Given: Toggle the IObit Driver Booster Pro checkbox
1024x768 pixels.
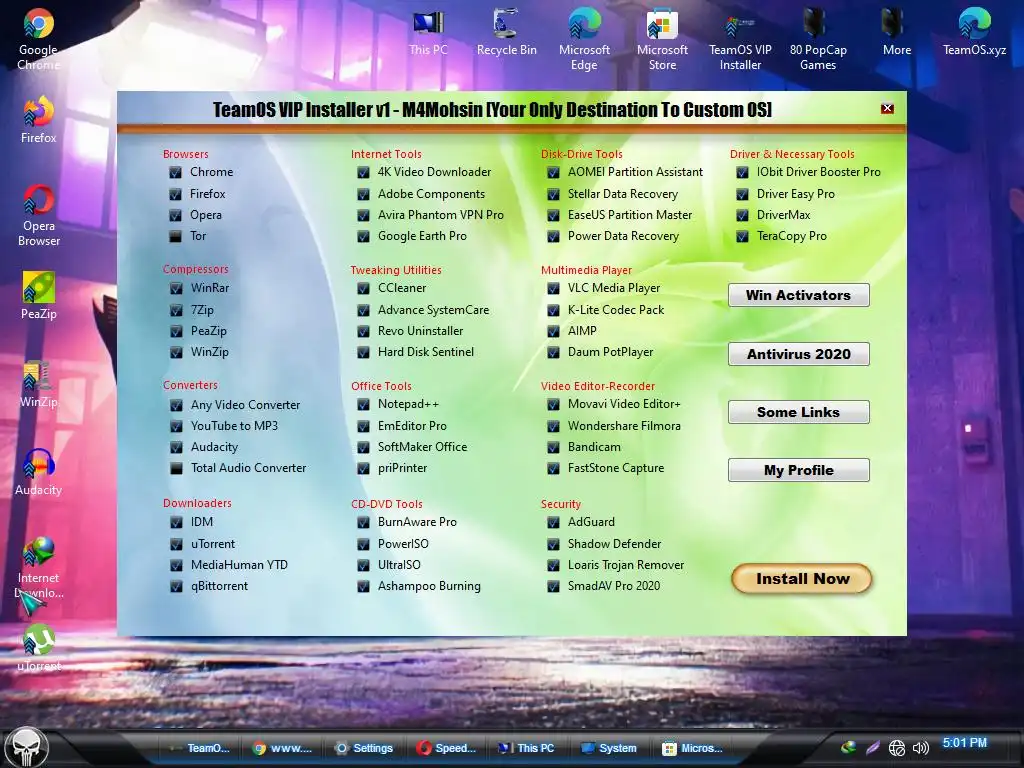Looking at the screenshot, I should tap(742, 172).
